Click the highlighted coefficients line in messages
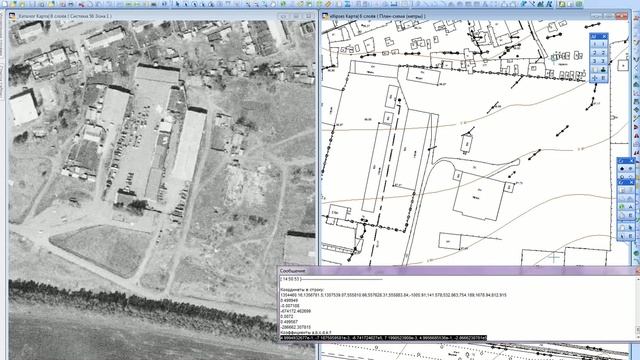 coord(383,338)
